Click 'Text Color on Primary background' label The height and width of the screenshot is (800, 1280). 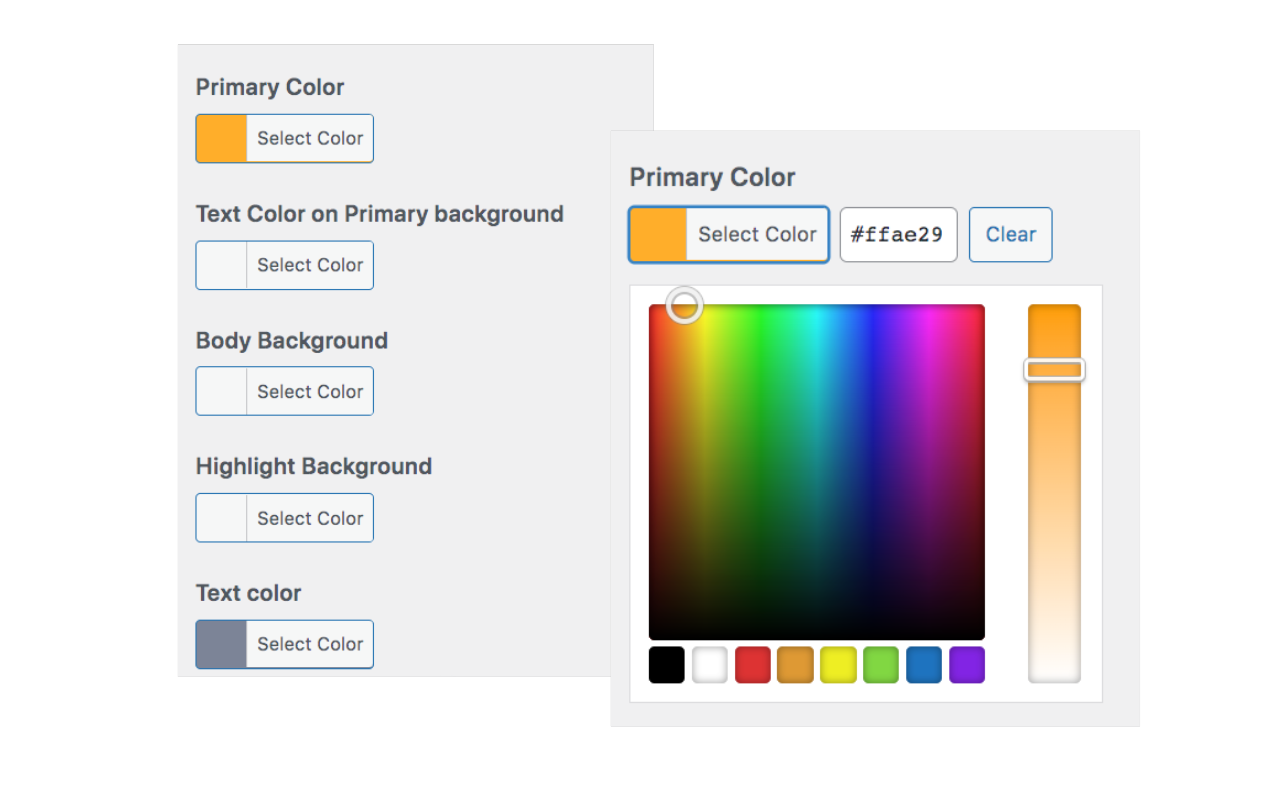pos(380,214)
